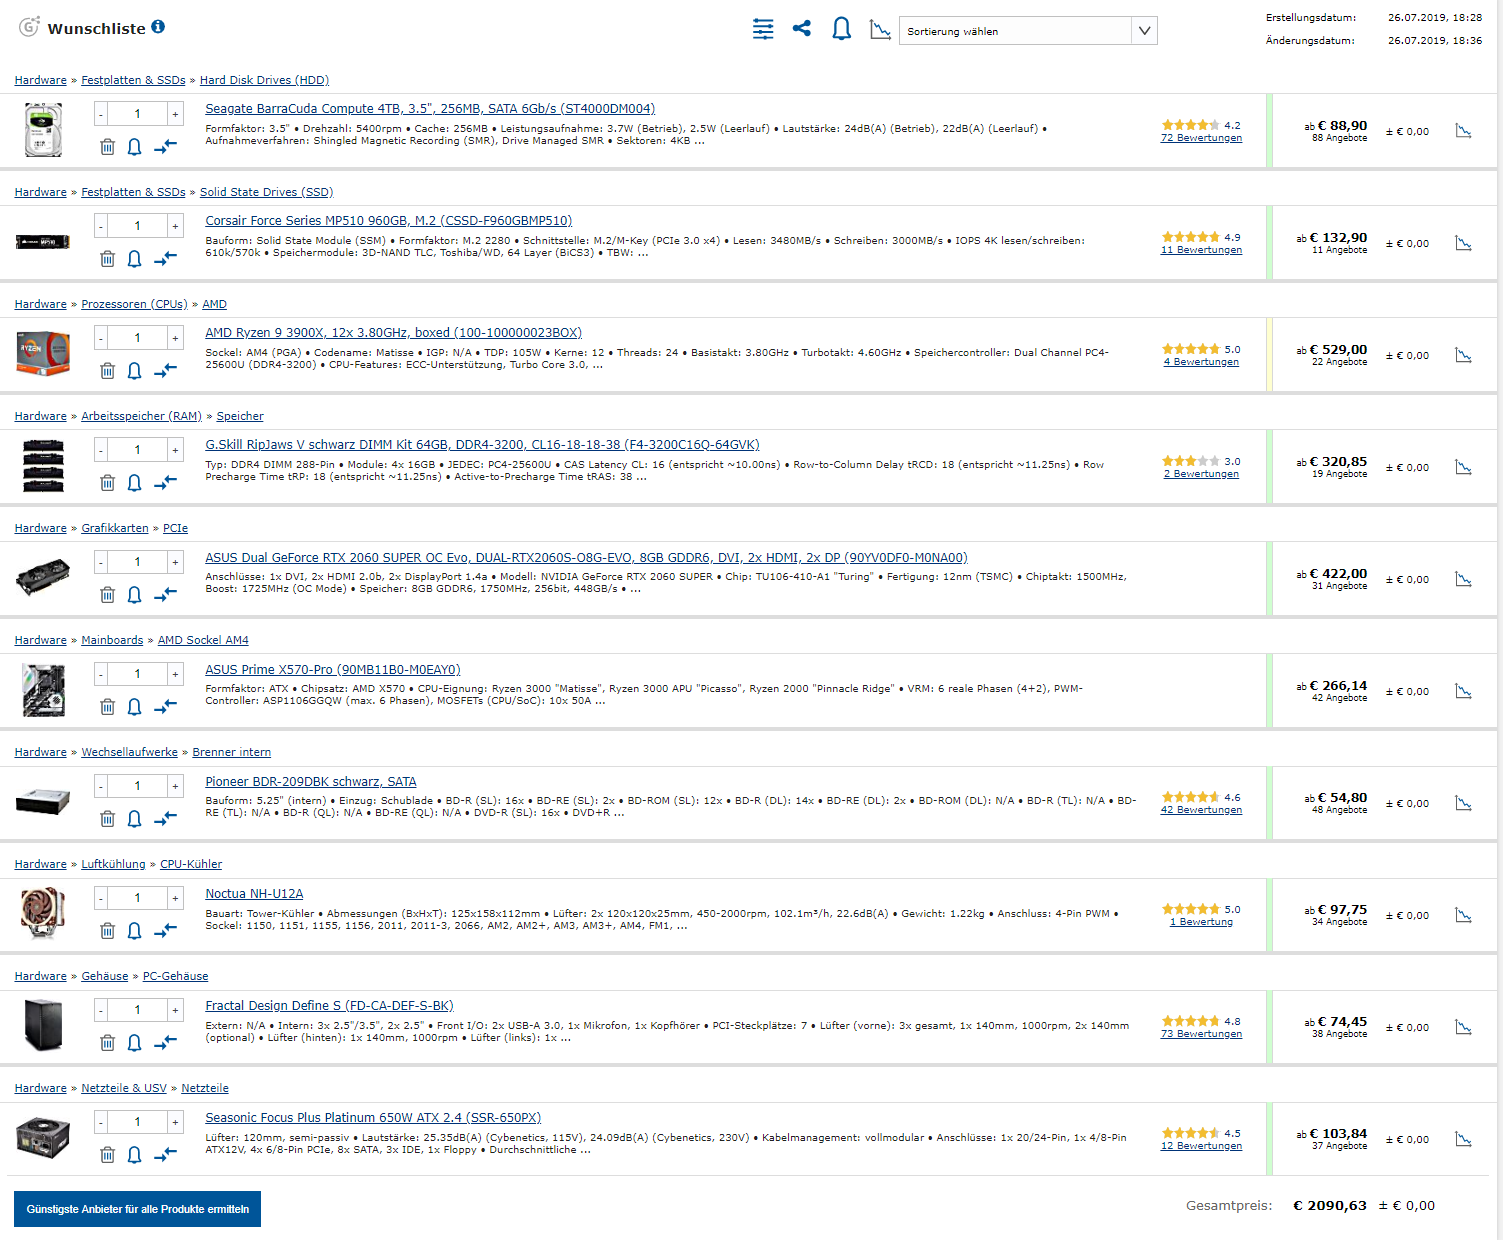Show price history for AMD Ryzen 9 3900X

[1463, 355]
